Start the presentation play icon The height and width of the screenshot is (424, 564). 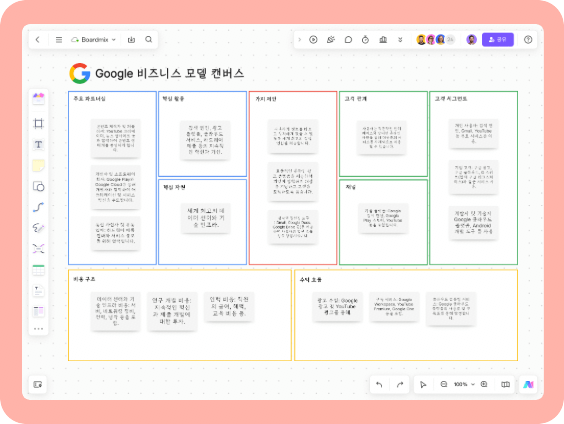click(313, 40)
